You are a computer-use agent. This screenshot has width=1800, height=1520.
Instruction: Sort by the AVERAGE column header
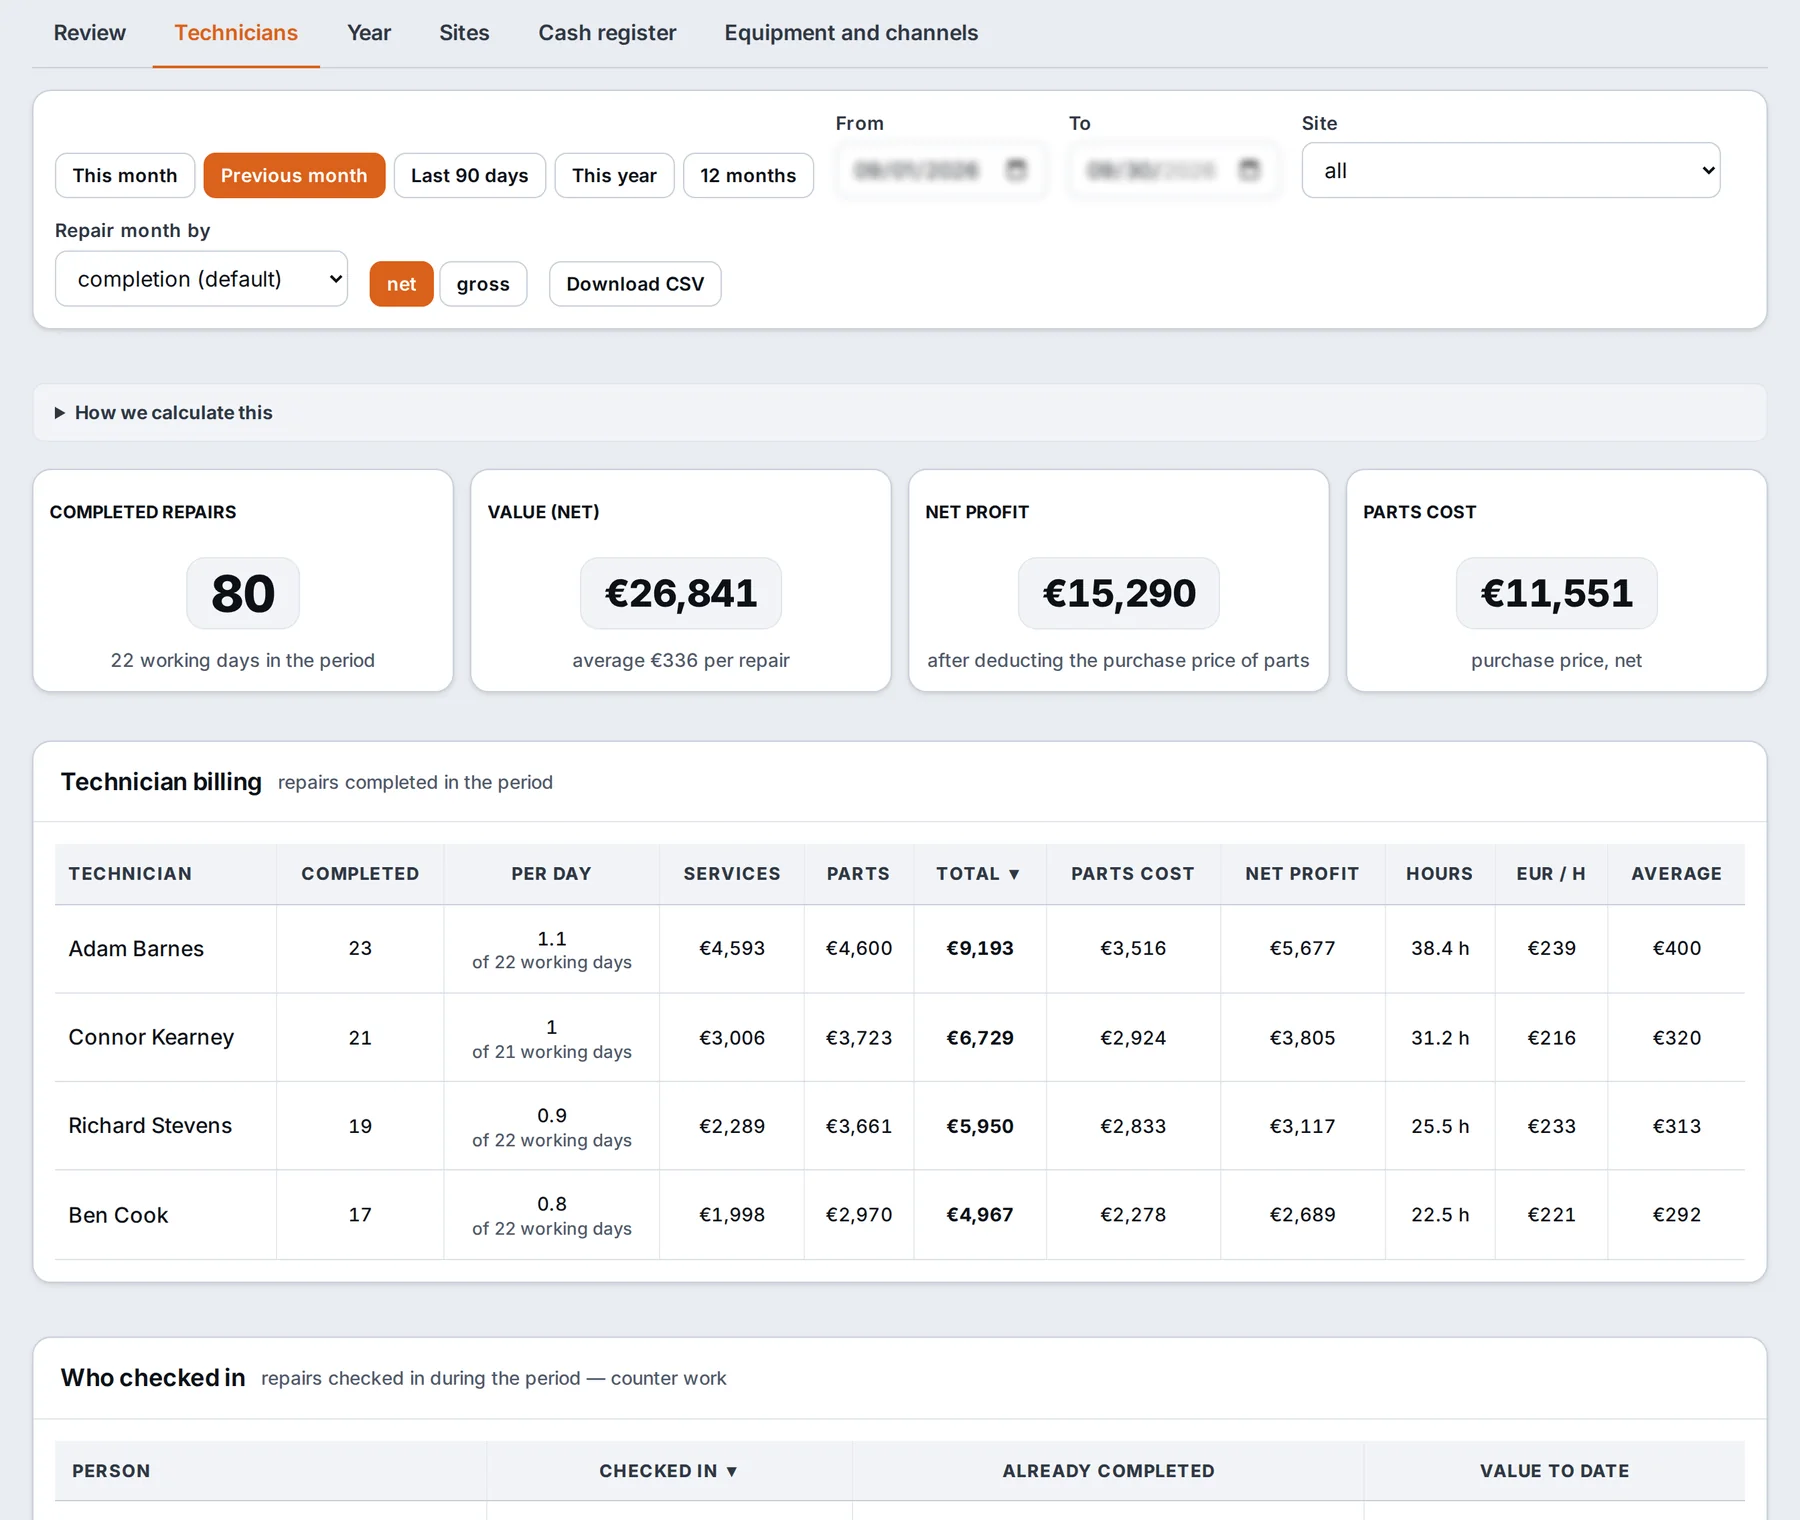(x=1676, y=874)
